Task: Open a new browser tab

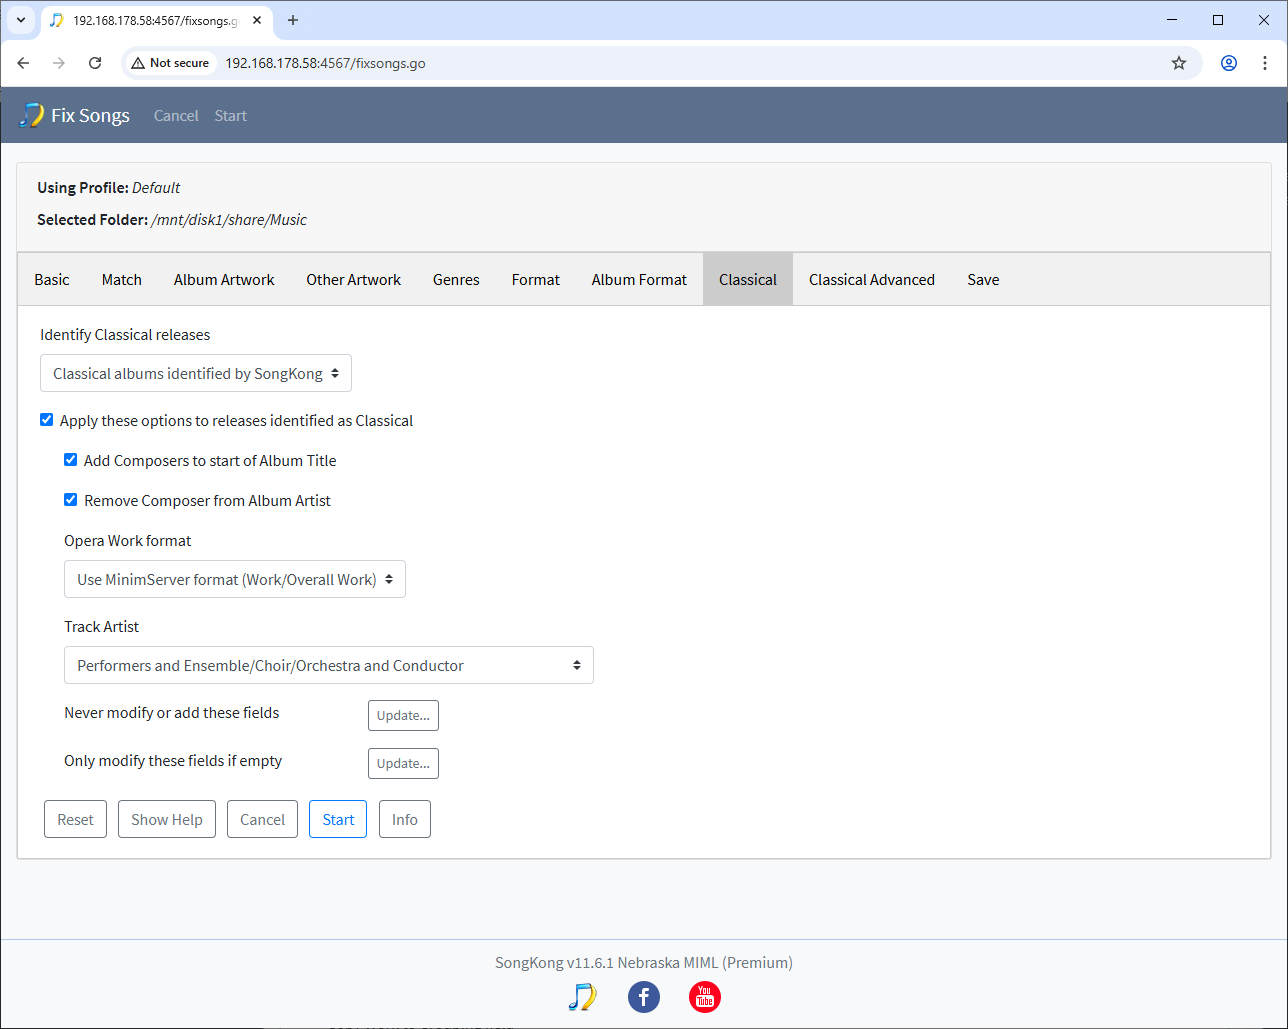Action: click(x=293, y=20)
